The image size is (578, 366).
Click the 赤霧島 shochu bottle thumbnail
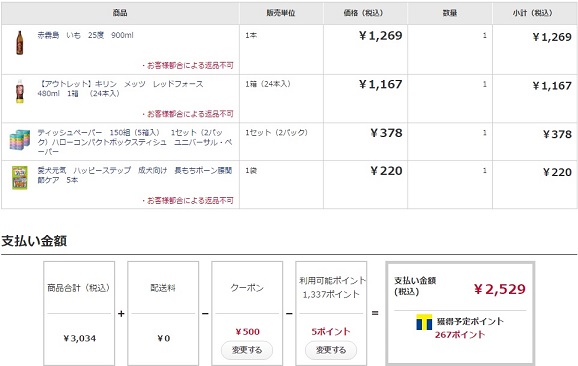pos(20,43)
